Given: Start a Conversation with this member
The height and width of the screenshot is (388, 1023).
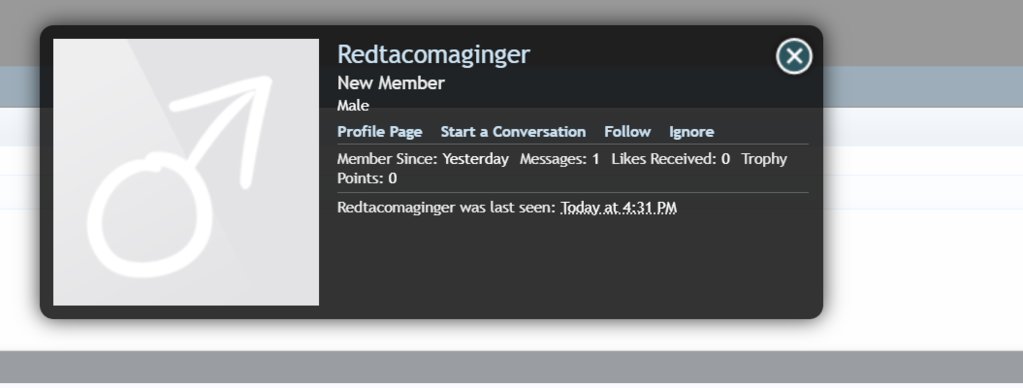Looking at the screenshot, I should (x=513, y=132).
